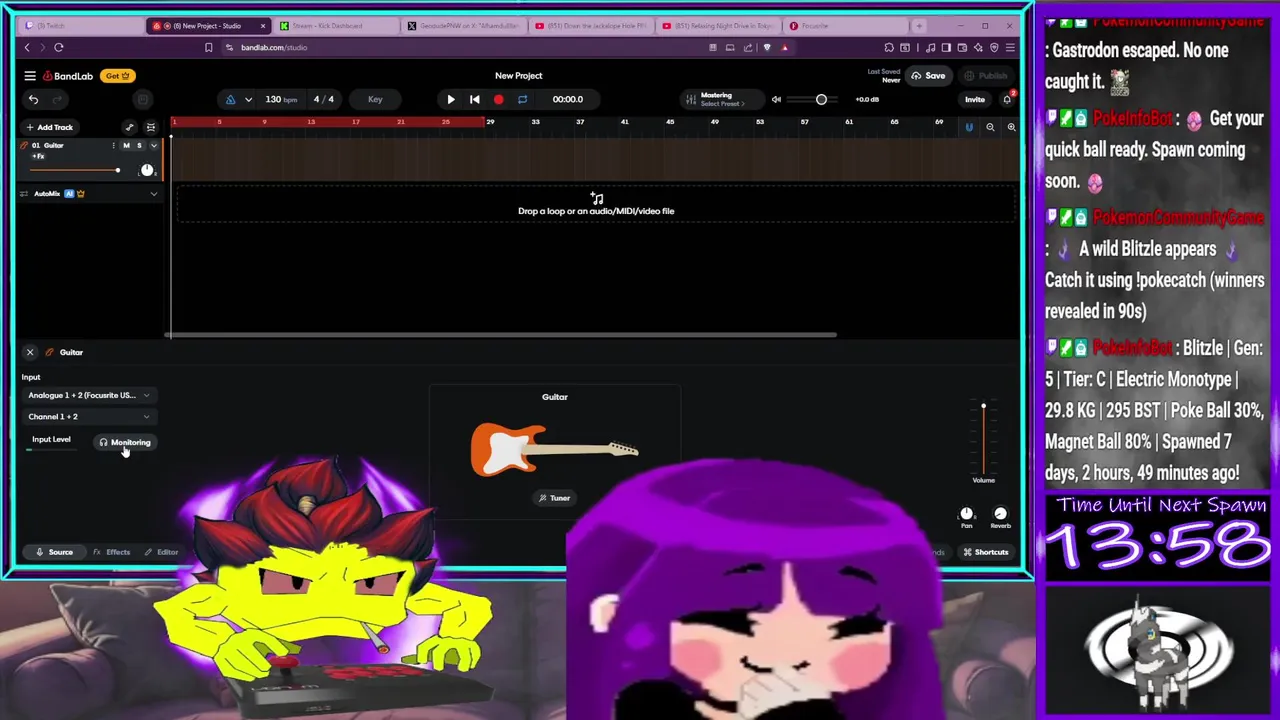The width and height of the screenshot is (1280, 720).
Task: Open the Key selector
Action: coord(375,99)
